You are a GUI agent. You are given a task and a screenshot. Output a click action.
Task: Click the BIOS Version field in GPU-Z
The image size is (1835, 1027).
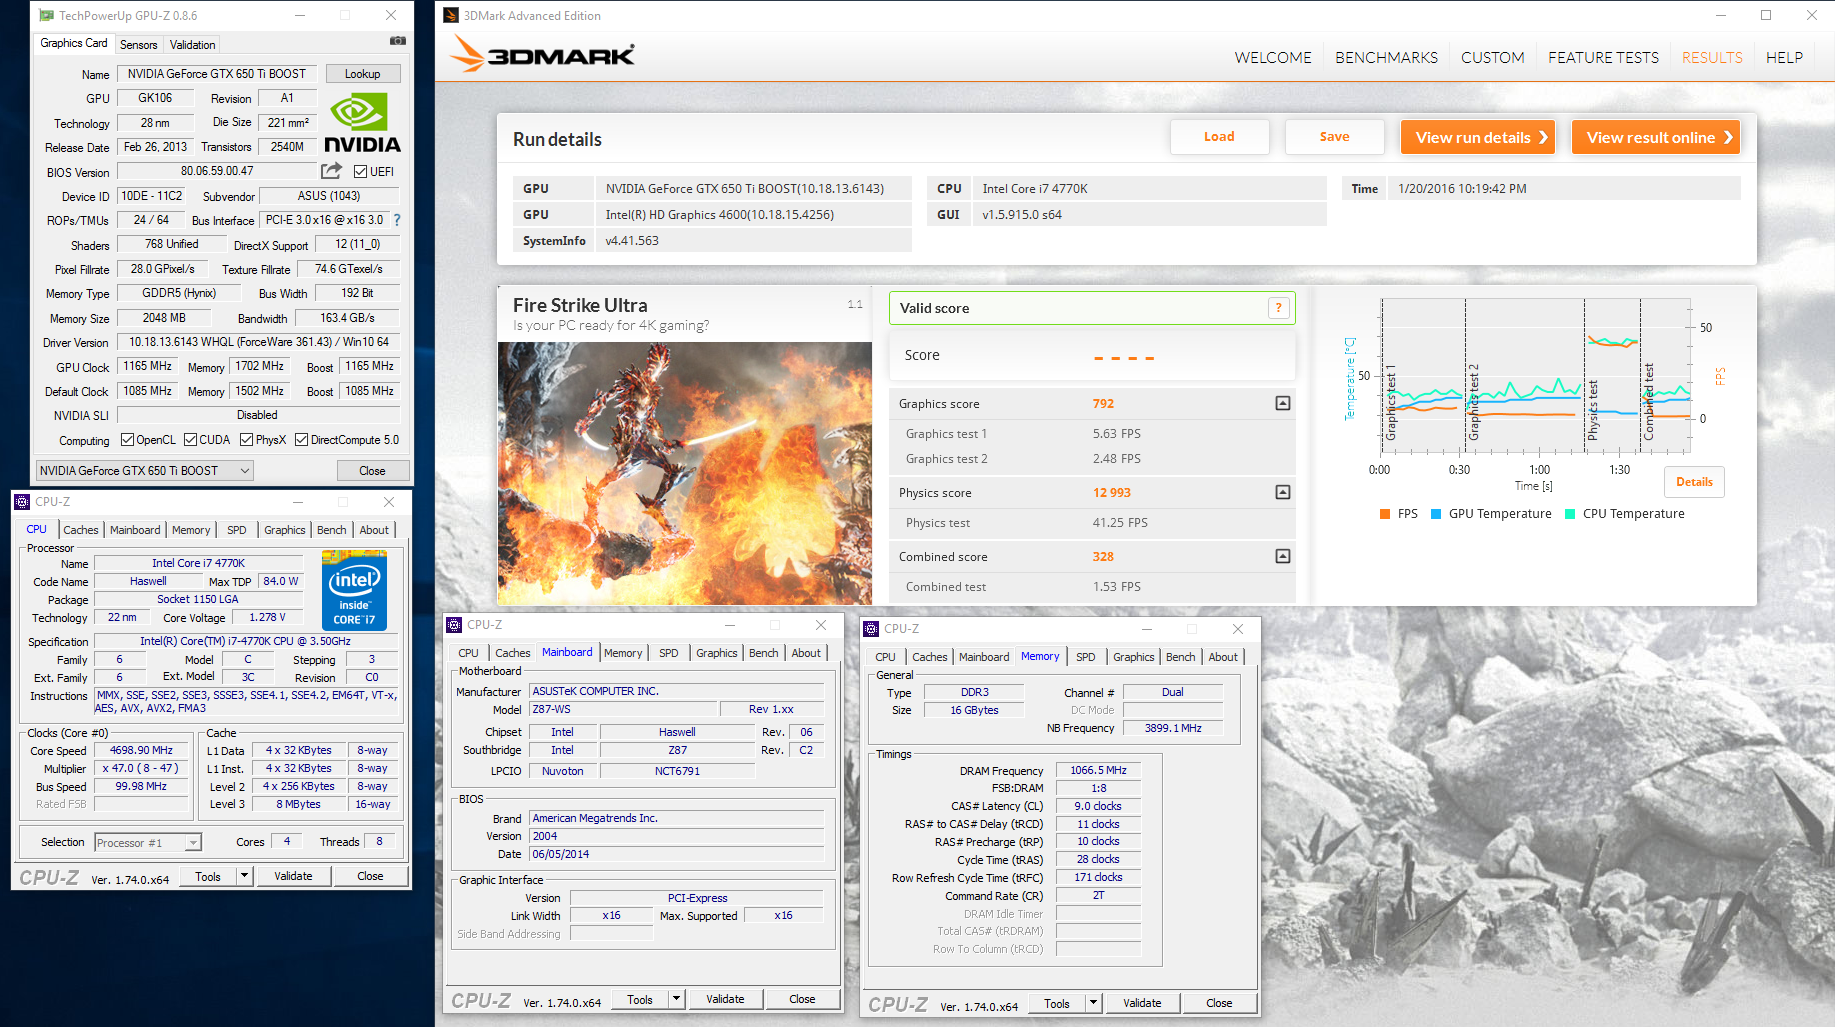(217, 172)
